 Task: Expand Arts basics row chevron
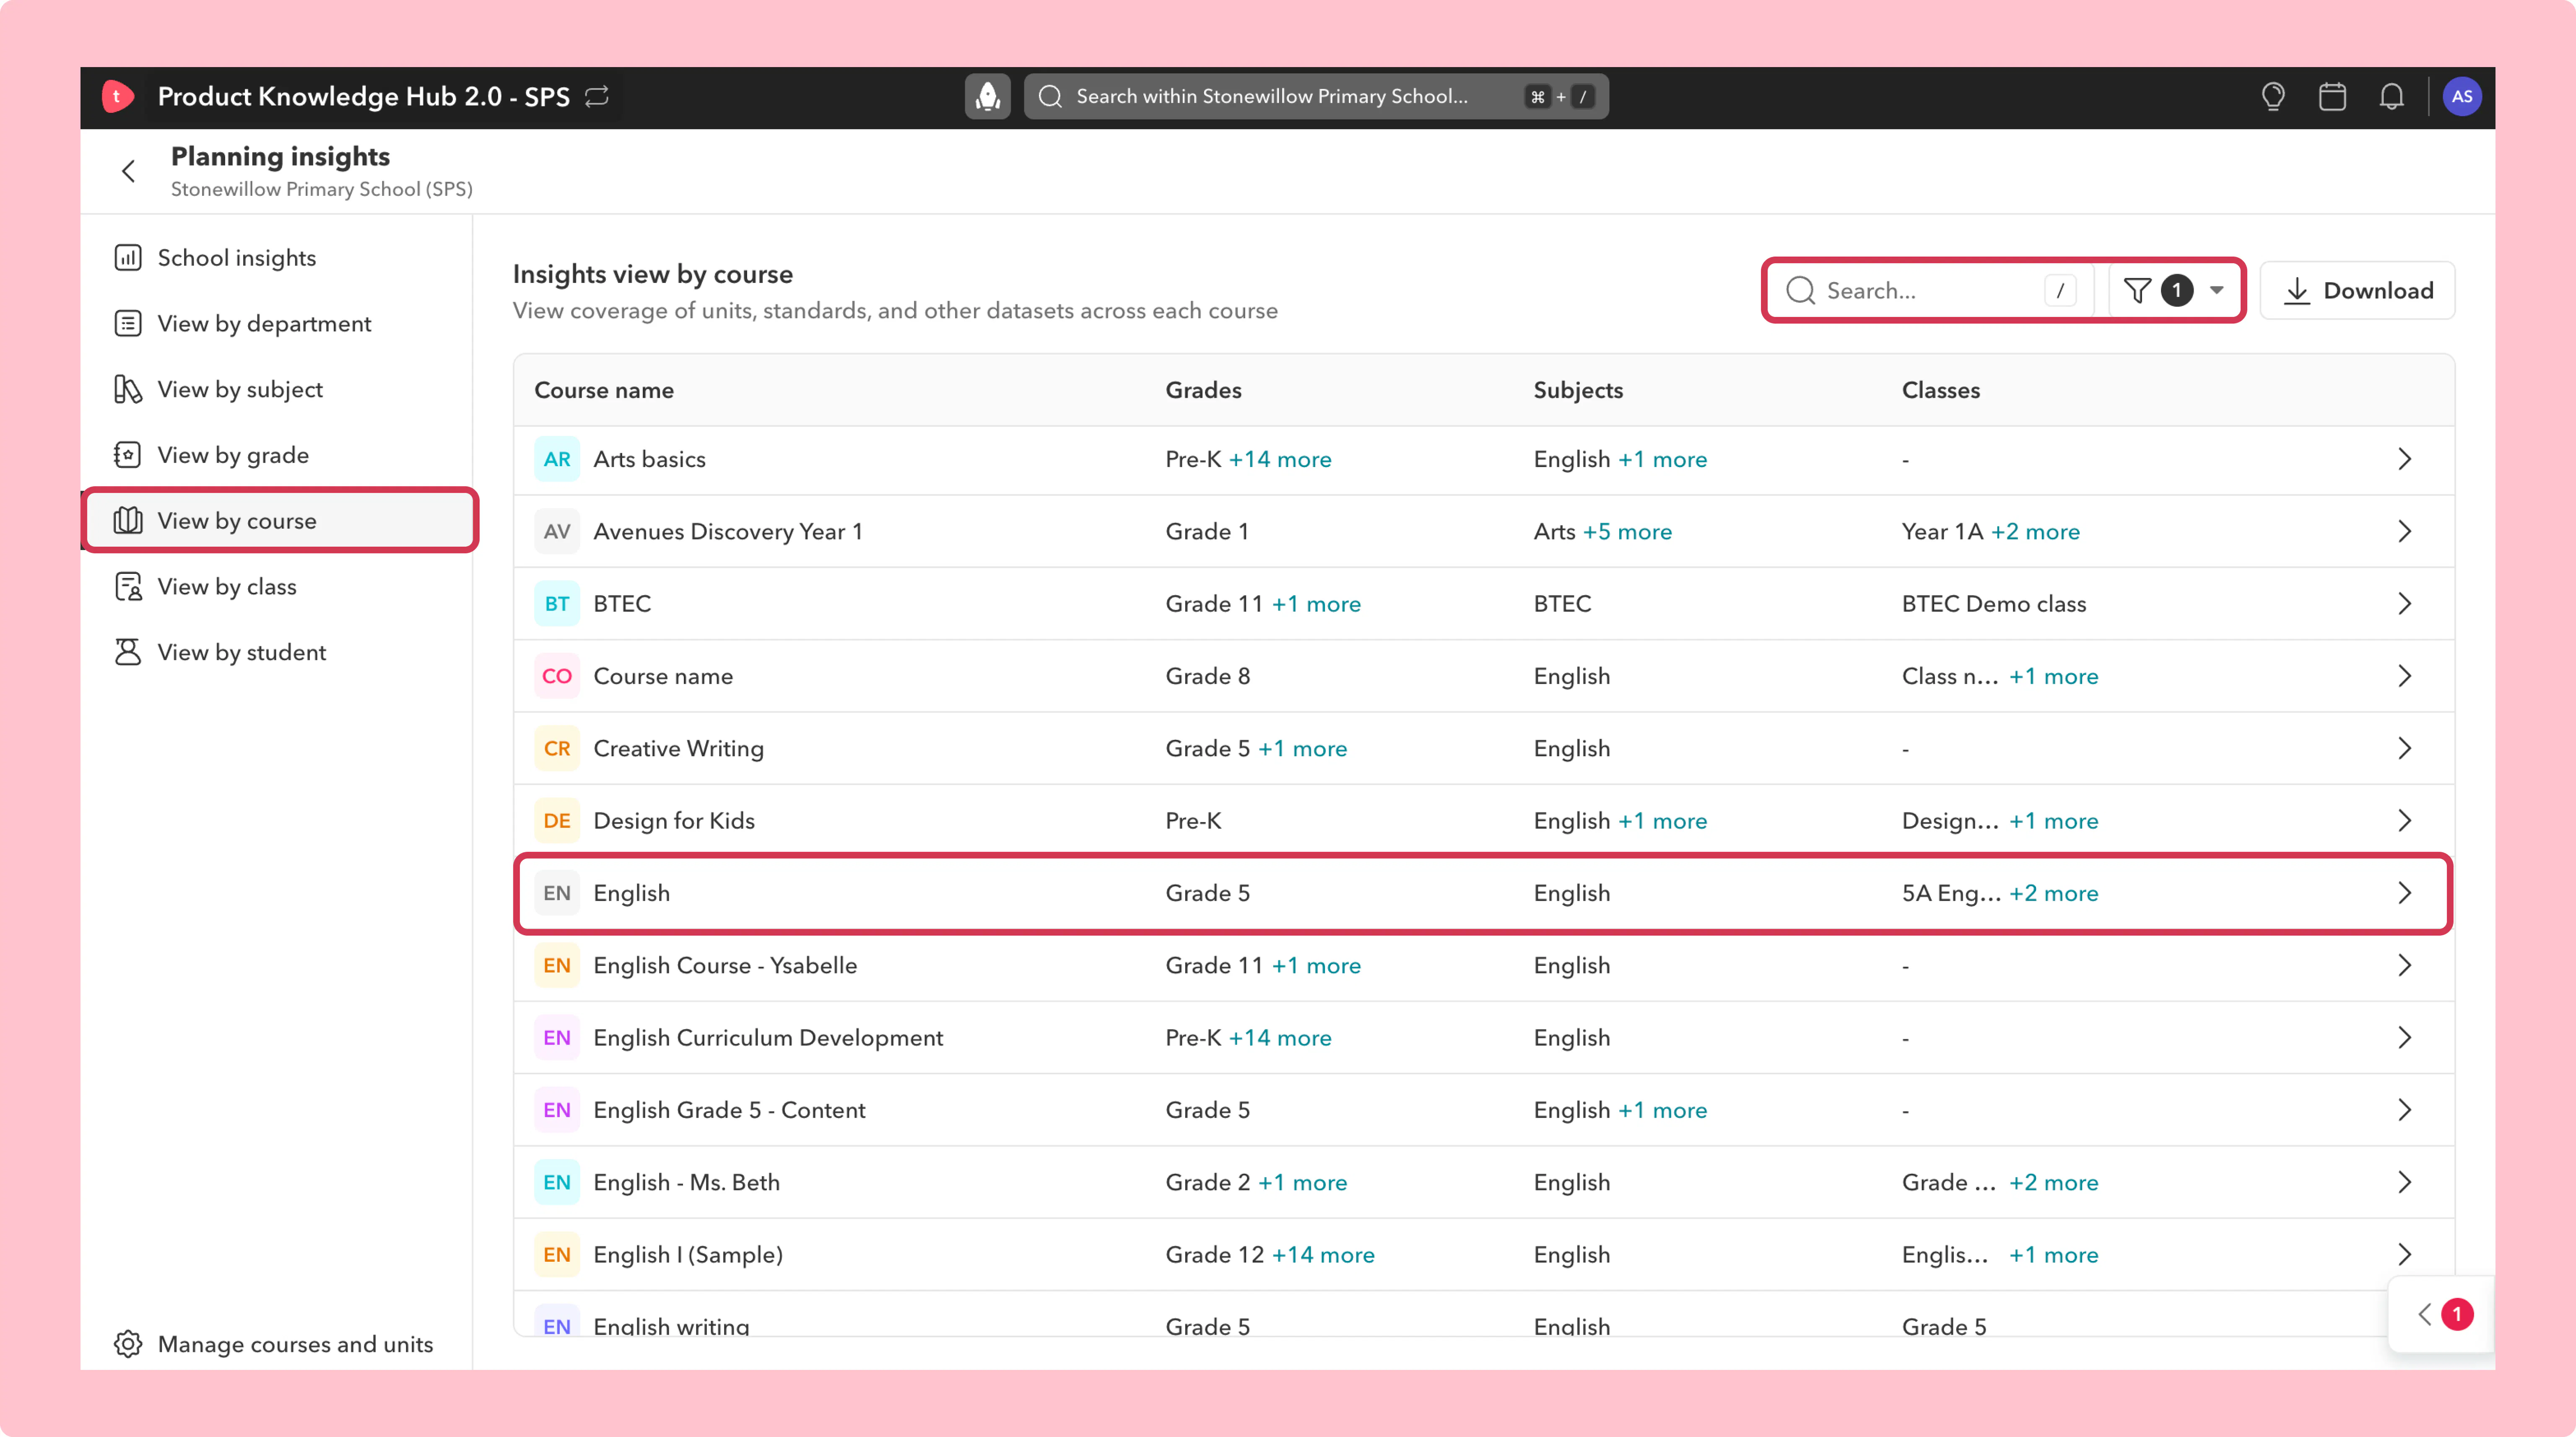(2404, 459)
